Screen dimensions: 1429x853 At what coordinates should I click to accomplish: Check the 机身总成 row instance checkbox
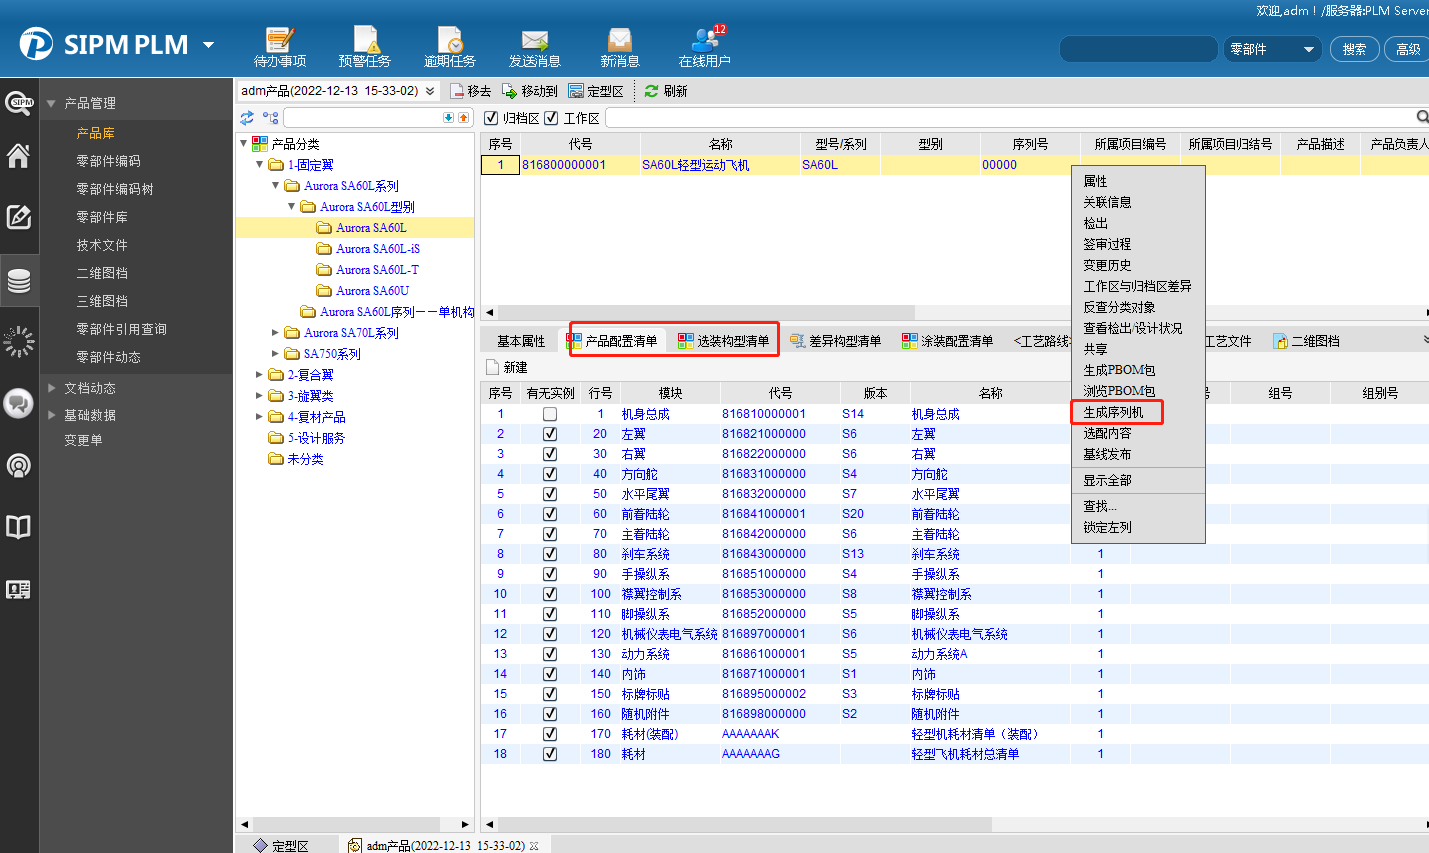pos(550,414)
